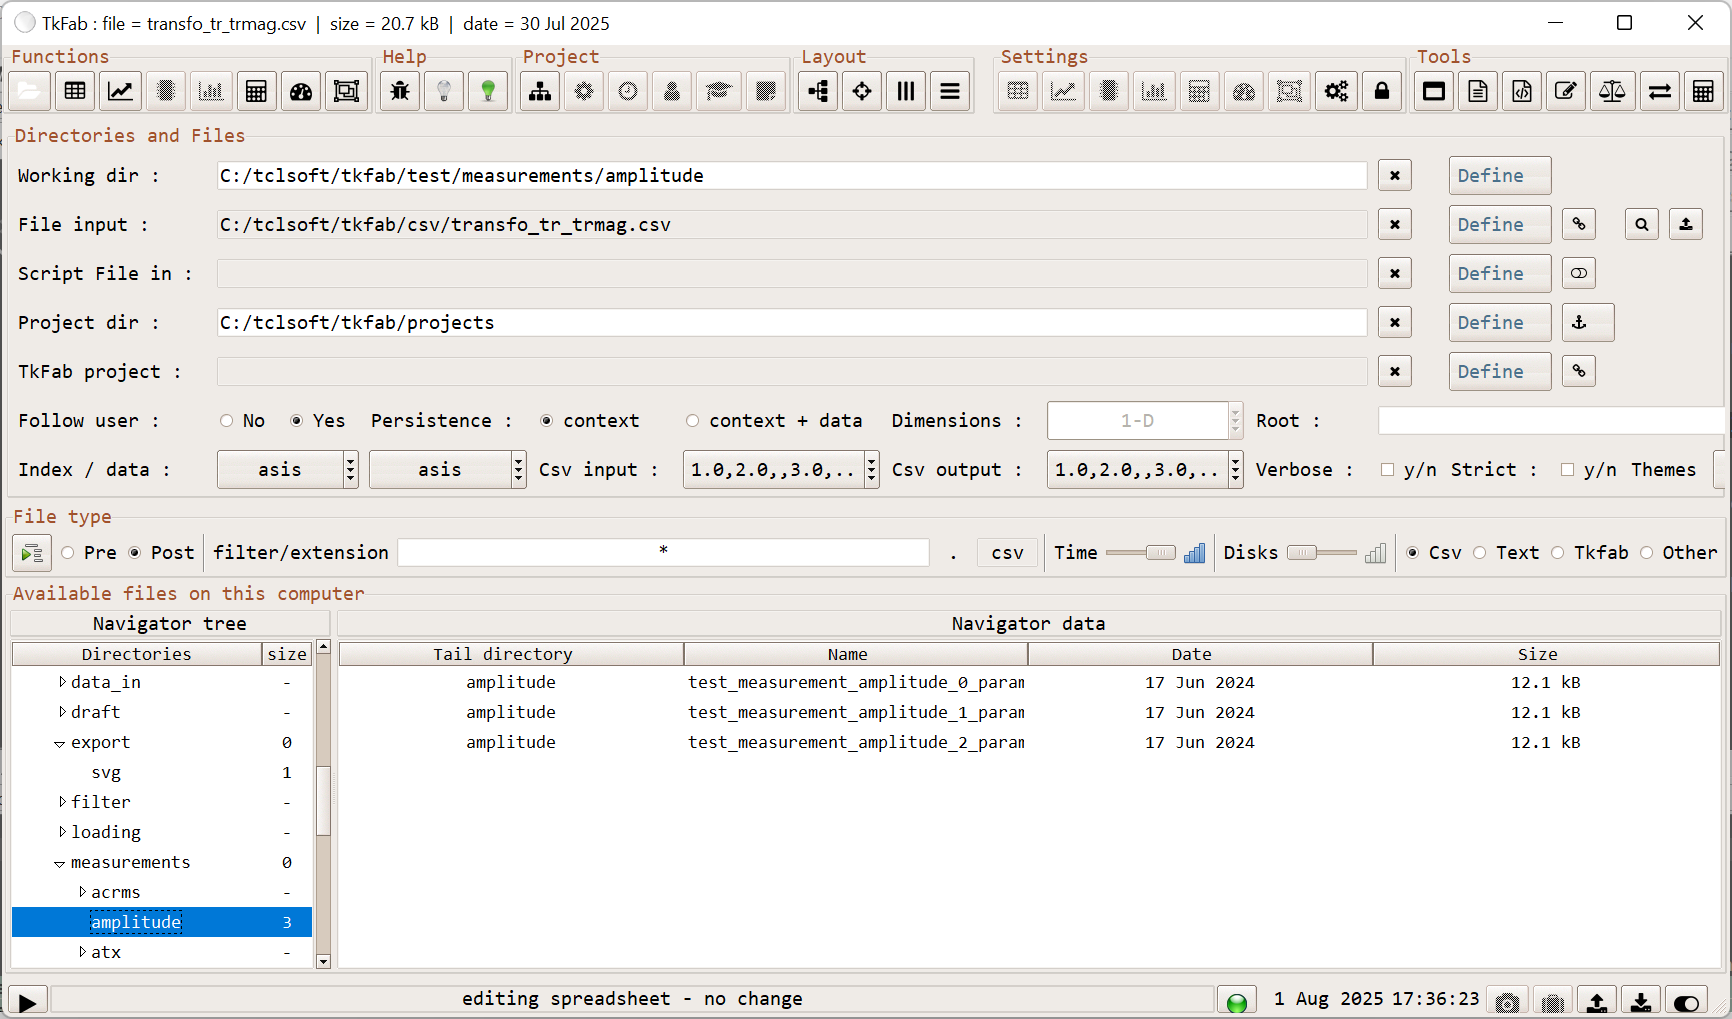Set Follow user to No
Screen dimensions: 1732x1019
[227, 421]
